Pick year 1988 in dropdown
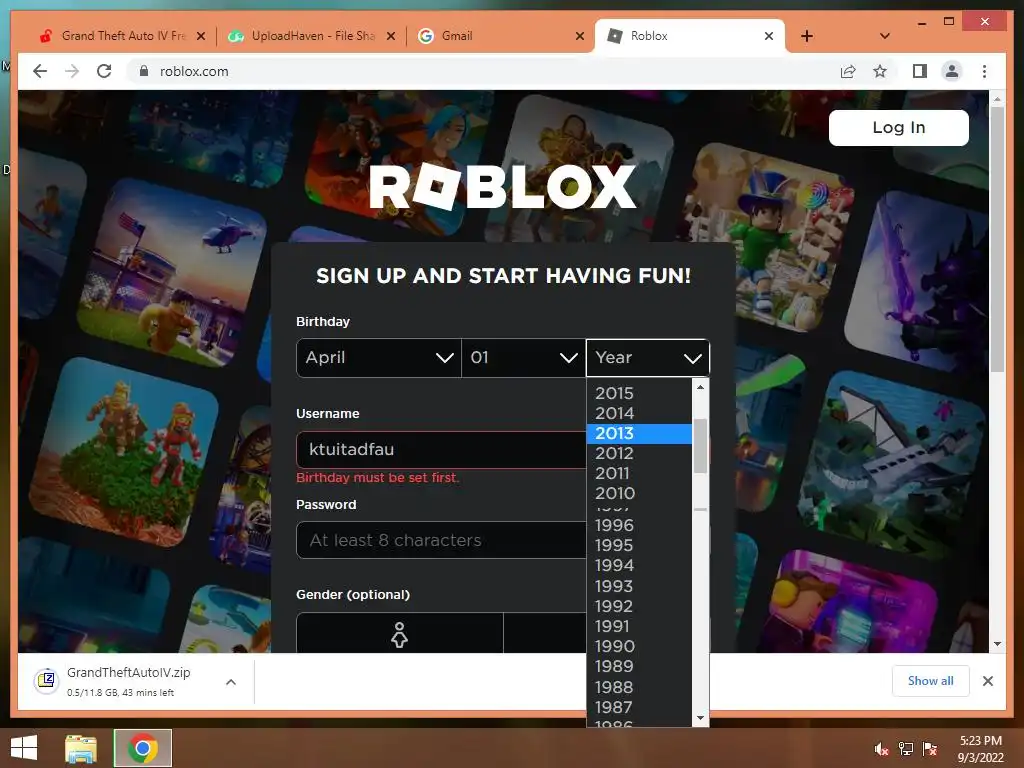 [x=639, y=688]
